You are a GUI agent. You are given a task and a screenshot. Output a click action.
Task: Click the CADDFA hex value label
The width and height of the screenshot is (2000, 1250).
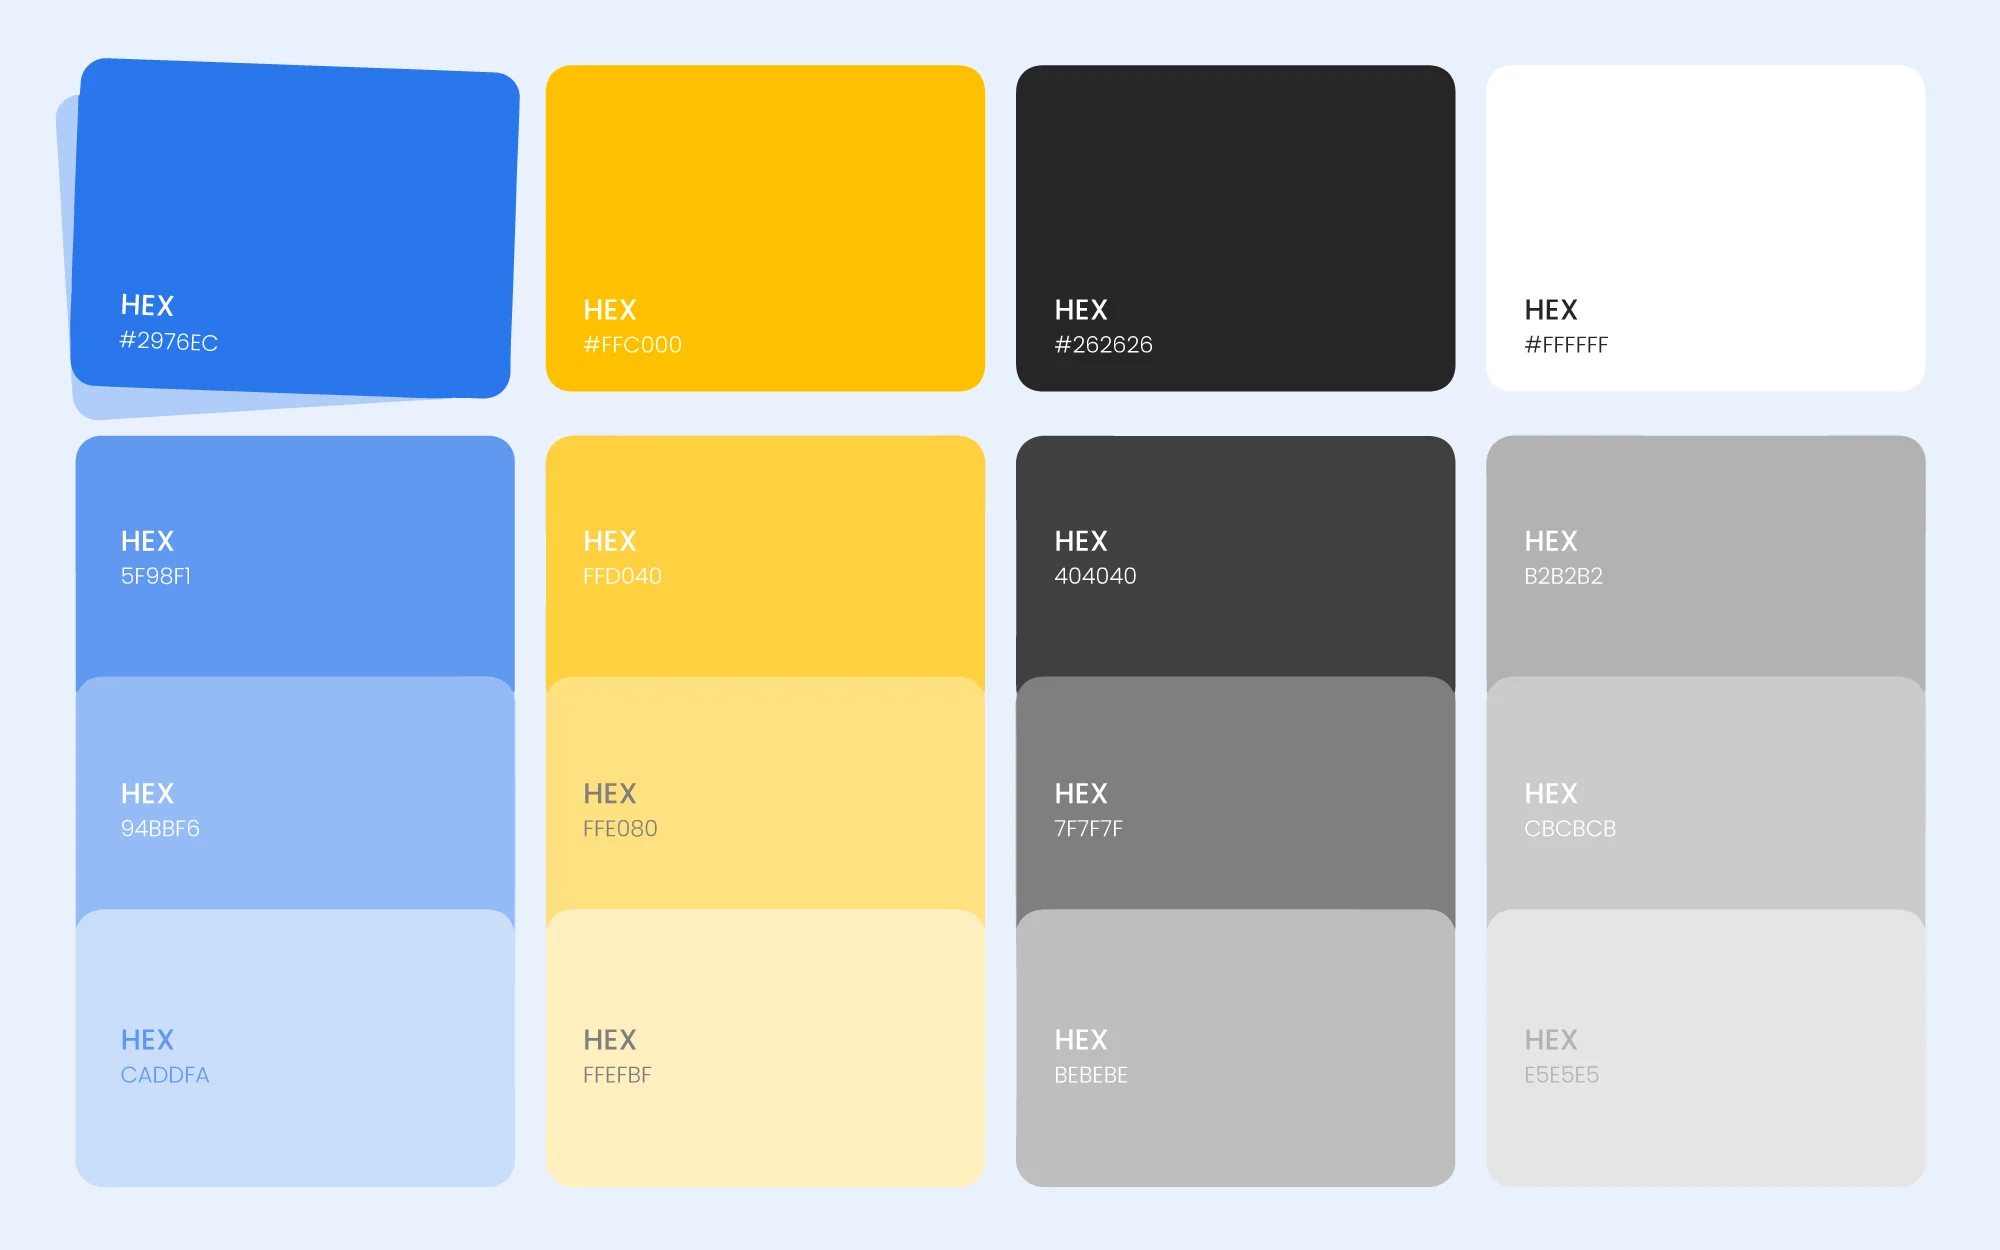point(165,1075)
